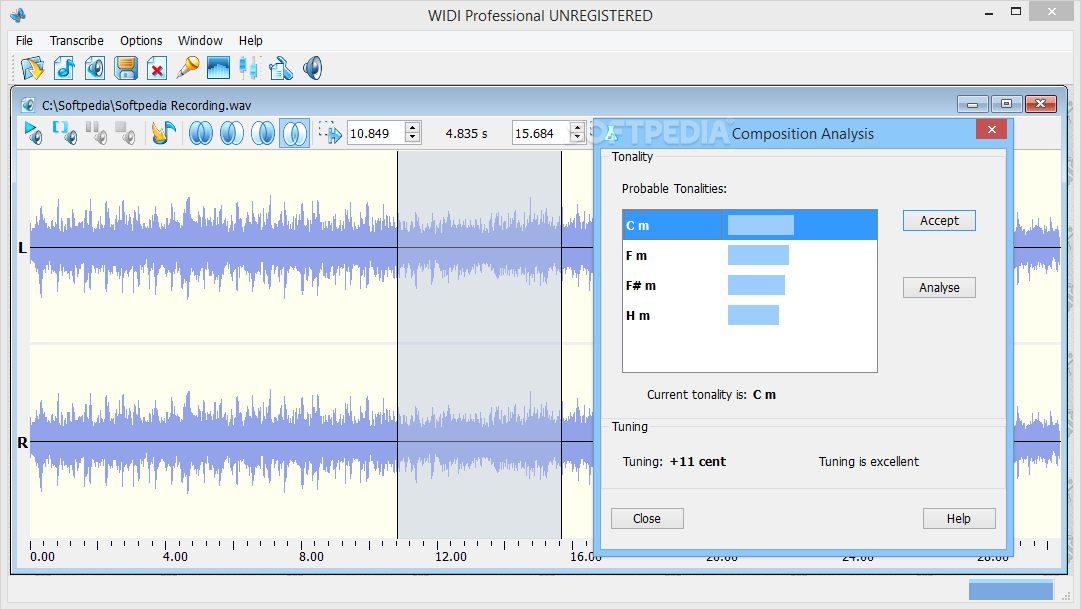The image size is (1081, 610).
Task: Select the second channel rings icon
Action: [x=232, y=133]
